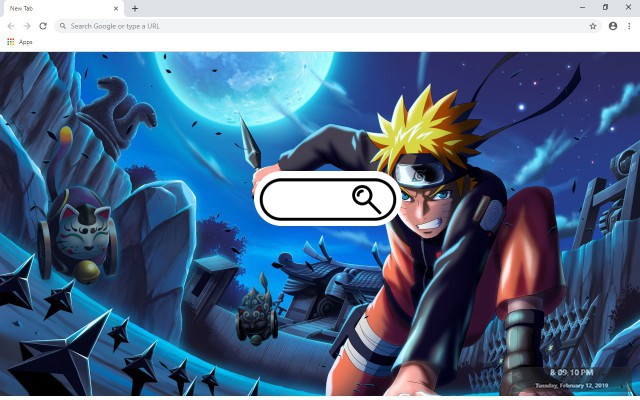640x400 pixels.
Task: Close the Chrome window
Action: 628,7
